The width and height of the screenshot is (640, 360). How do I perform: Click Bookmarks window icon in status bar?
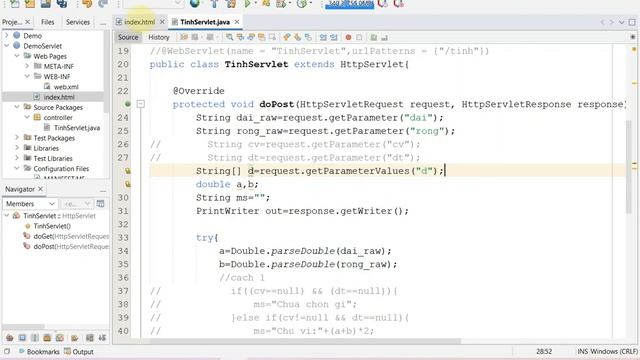pyautogui.click(x=22, y=351)
